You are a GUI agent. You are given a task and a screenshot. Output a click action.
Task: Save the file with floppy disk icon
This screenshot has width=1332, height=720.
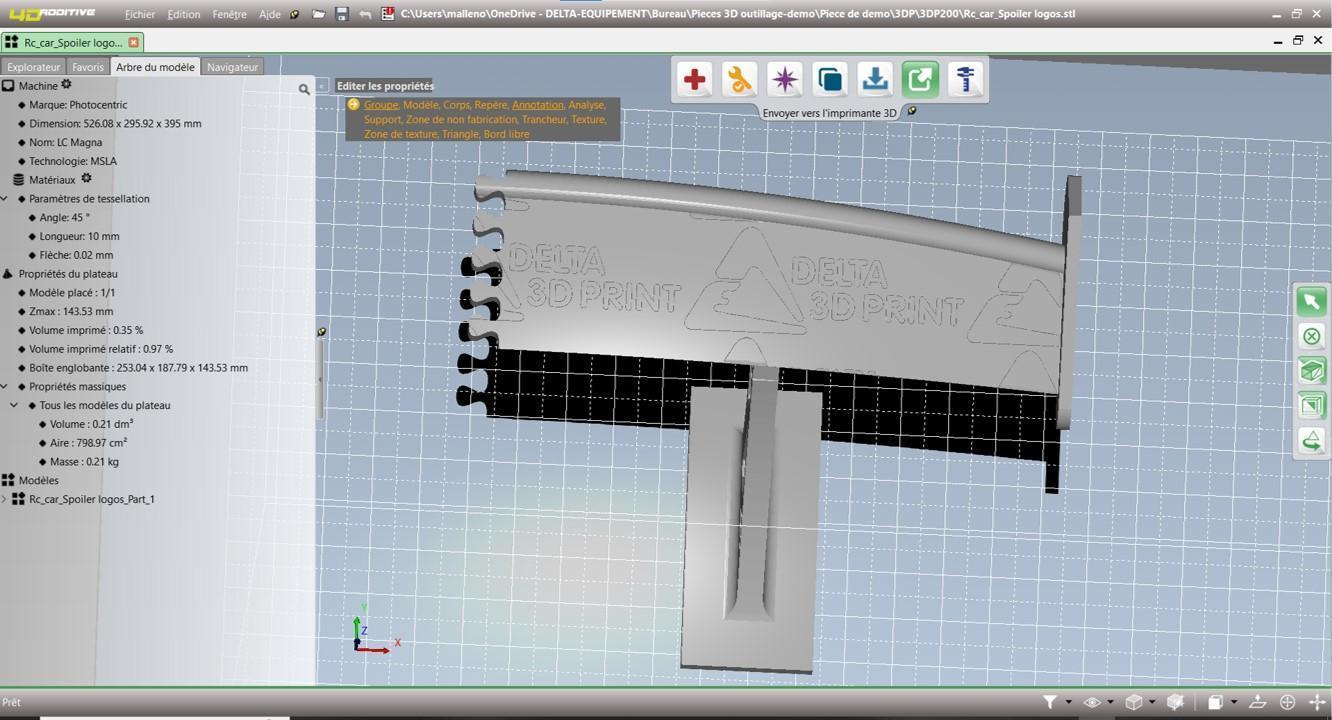[x=342, y=14]
